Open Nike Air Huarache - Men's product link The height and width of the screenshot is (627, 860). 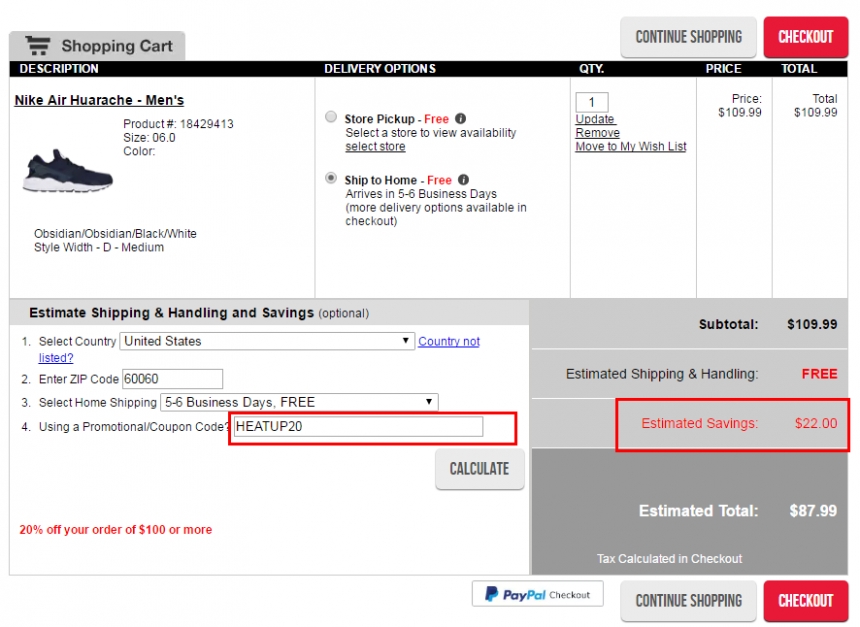click(99, 100)
